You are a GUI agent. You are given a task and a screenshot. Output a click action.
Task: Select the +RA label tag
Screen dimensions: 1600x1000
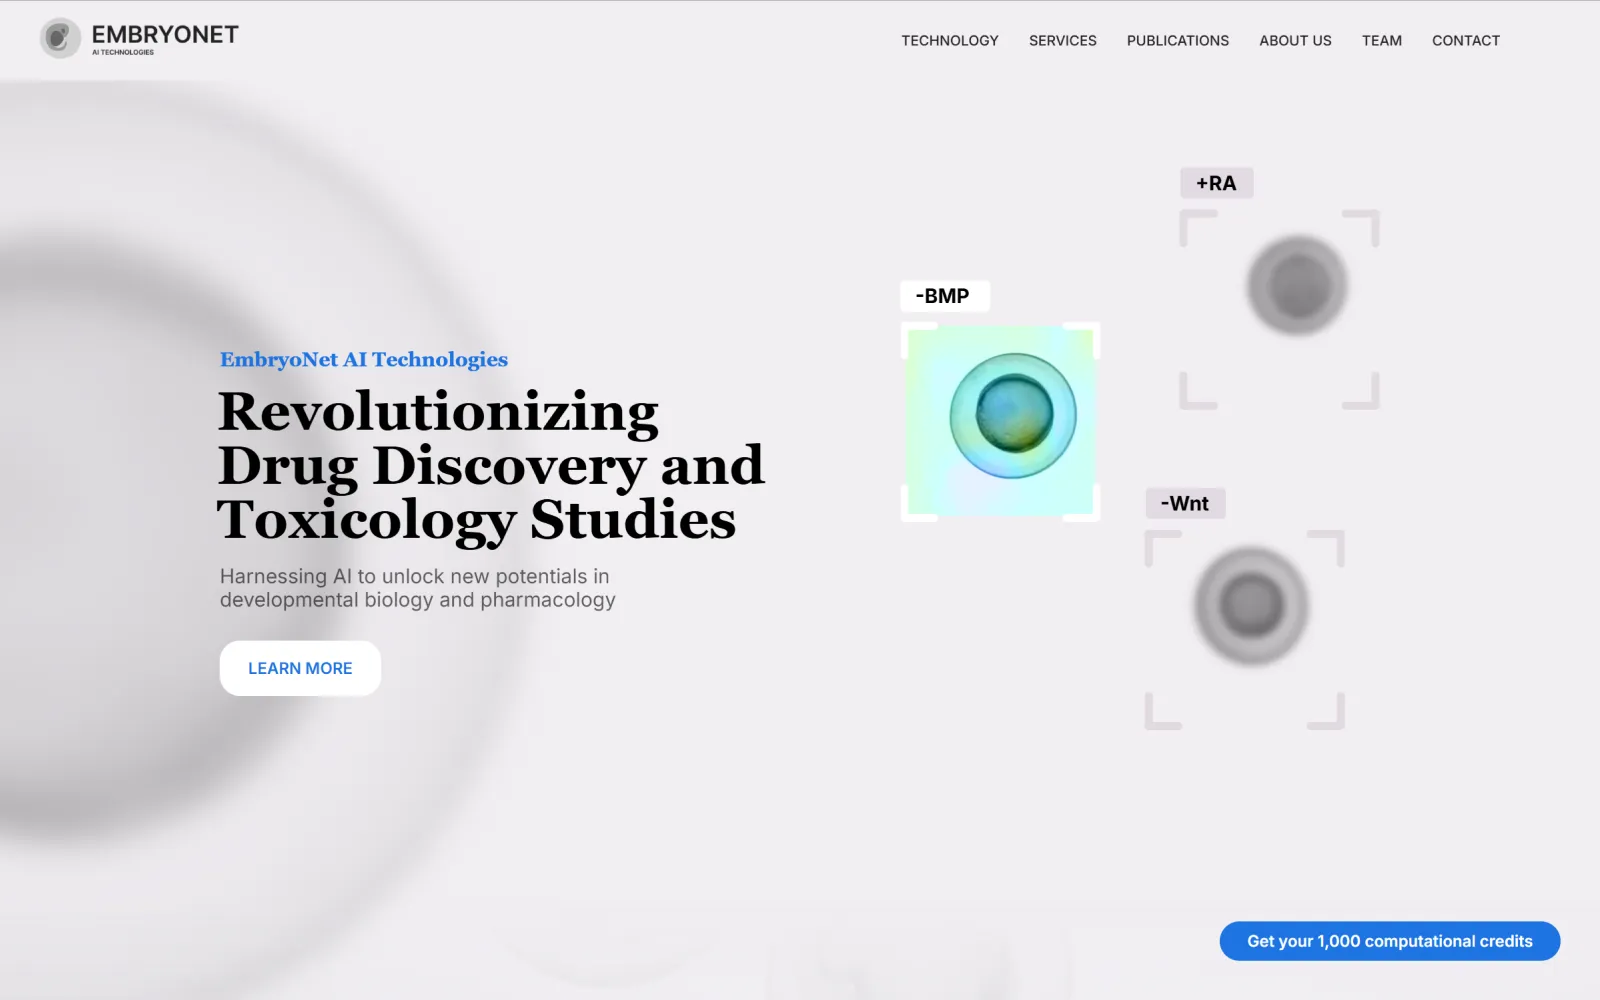pos(1216,183)
